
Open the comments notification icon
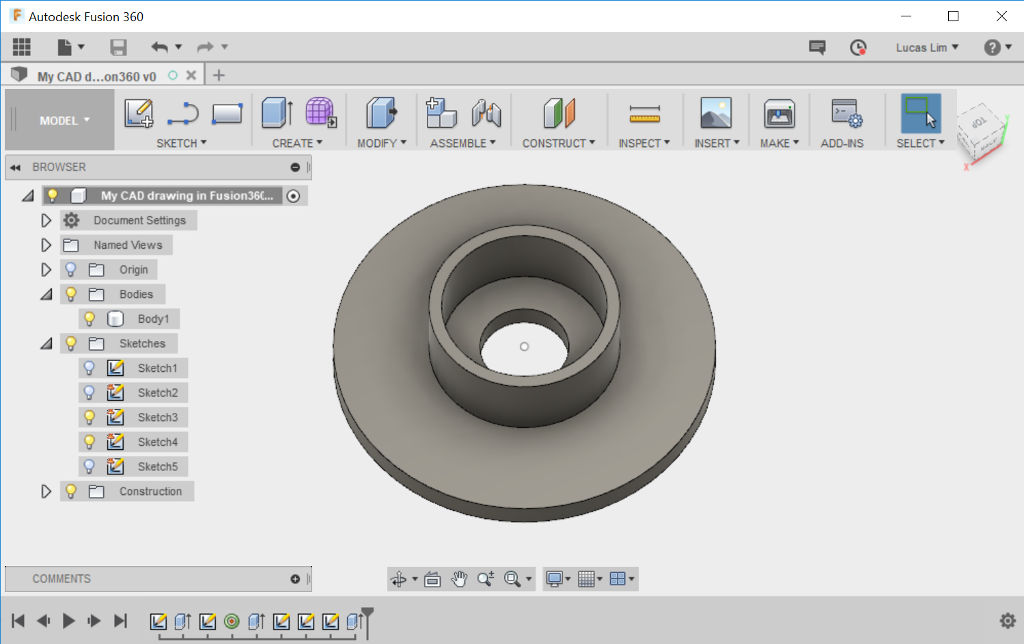tap(817, 47)
